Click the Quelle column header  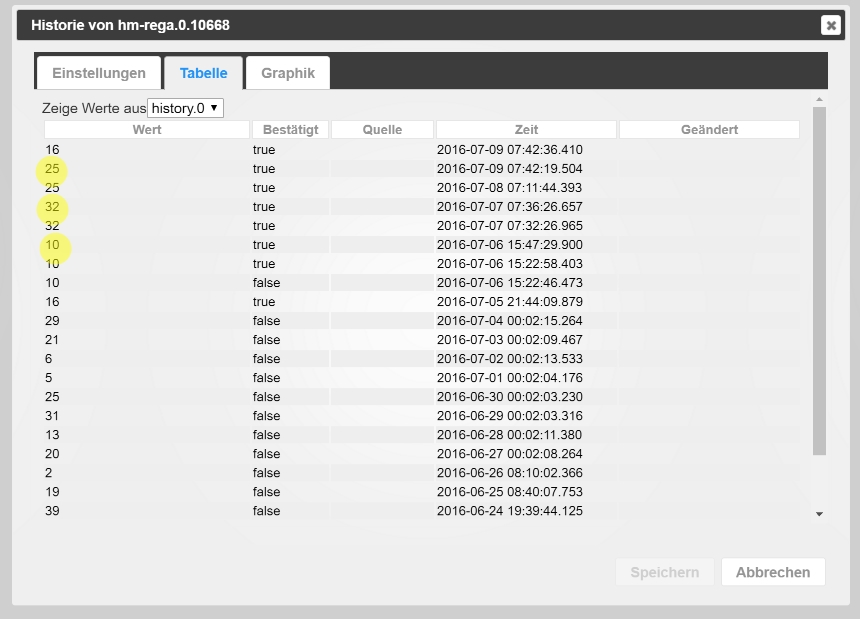pos(382,129)
